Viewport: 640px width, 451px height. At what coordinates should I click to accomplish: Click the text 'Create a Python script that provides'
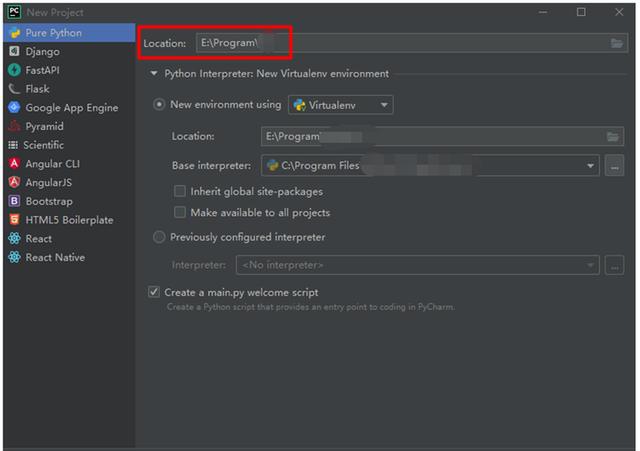point(237,307)
